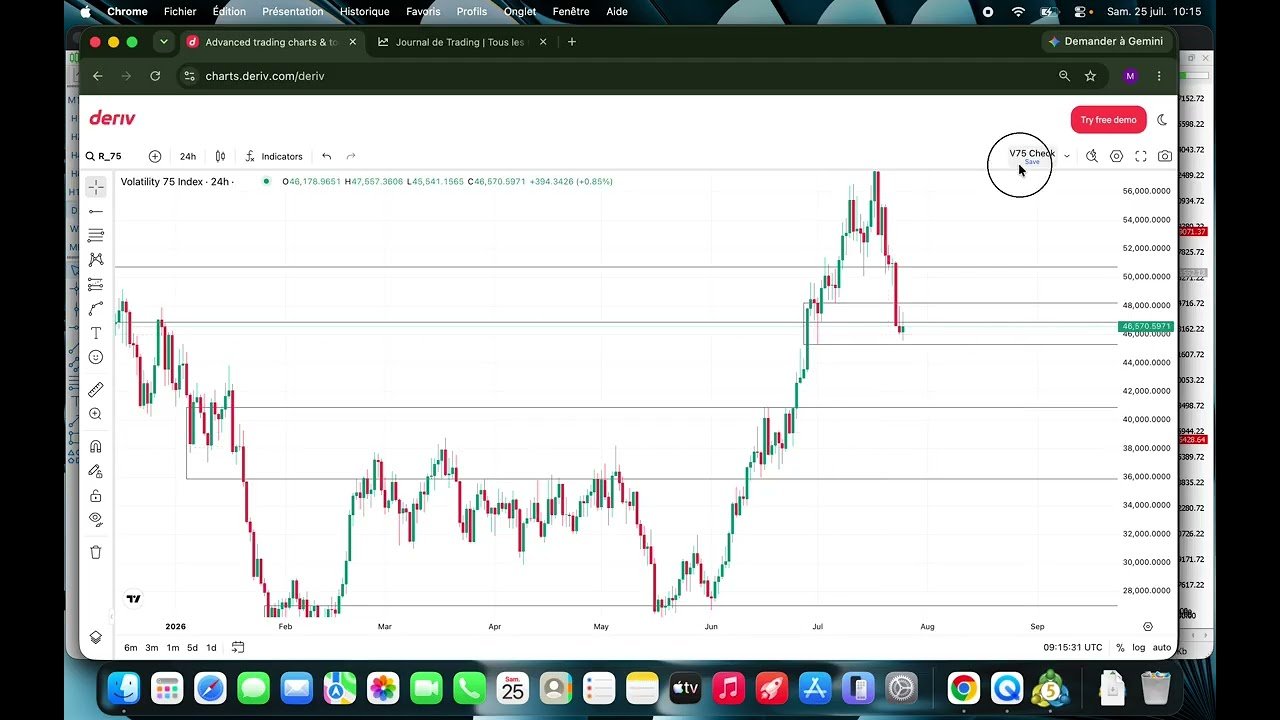Open the candle chart style menu

tap(220, 156)
